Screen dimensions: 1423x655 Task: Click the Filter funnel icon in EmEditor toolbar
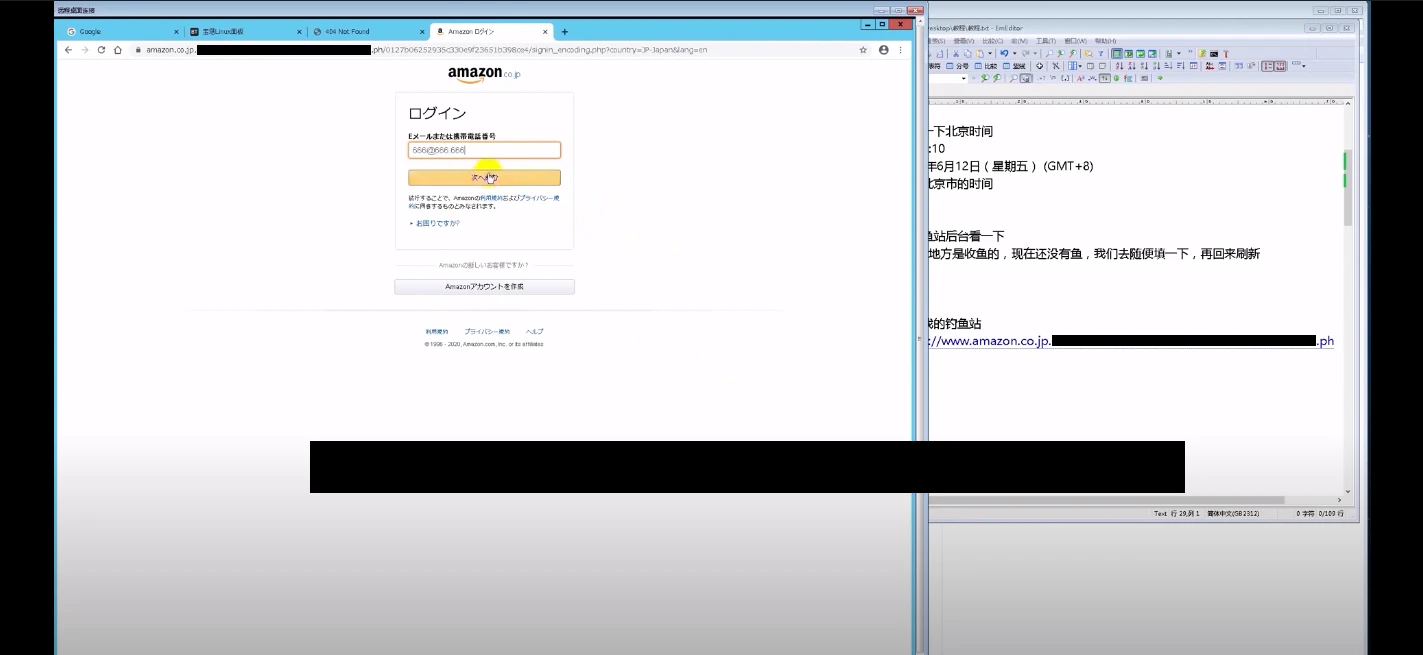[1101, 54]
